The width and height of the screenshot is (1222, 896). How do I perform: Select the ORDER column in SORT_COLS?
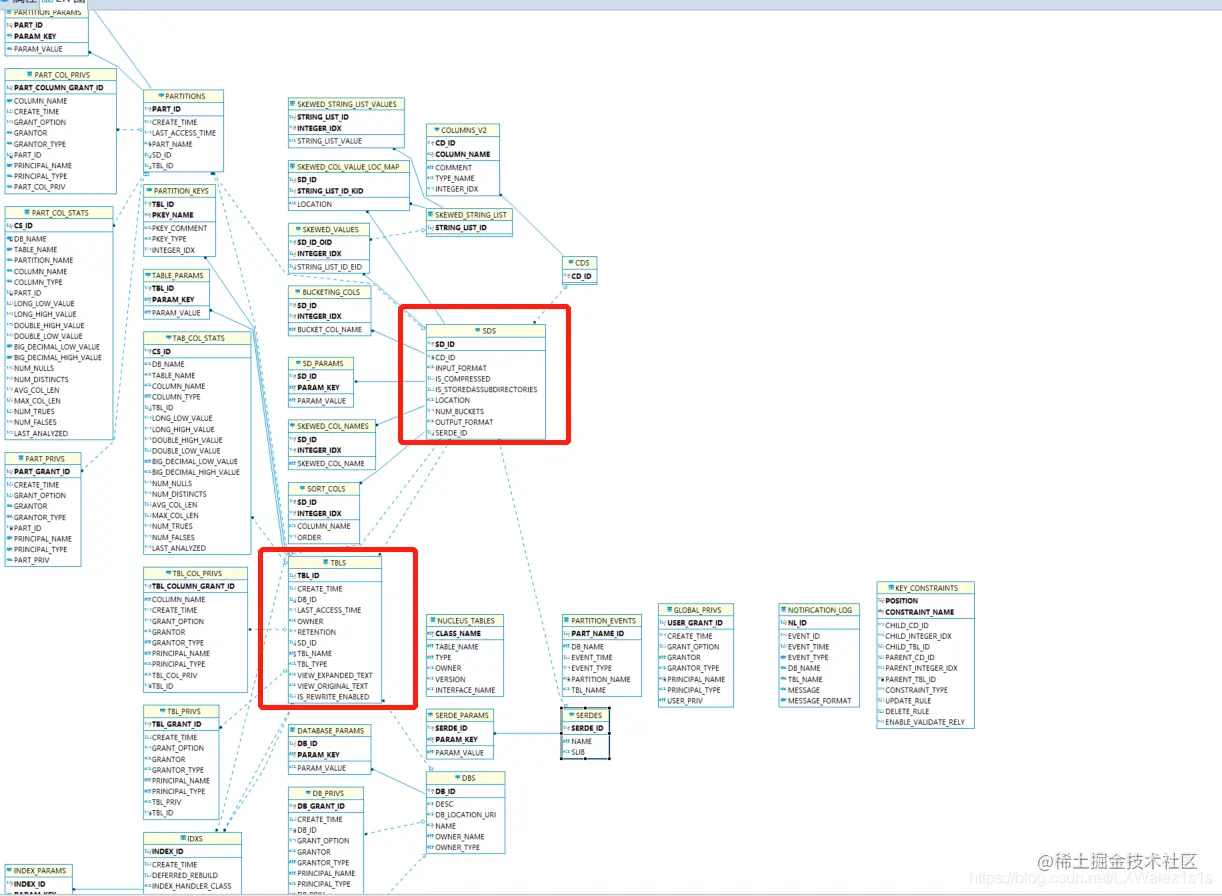pos(310,537)
